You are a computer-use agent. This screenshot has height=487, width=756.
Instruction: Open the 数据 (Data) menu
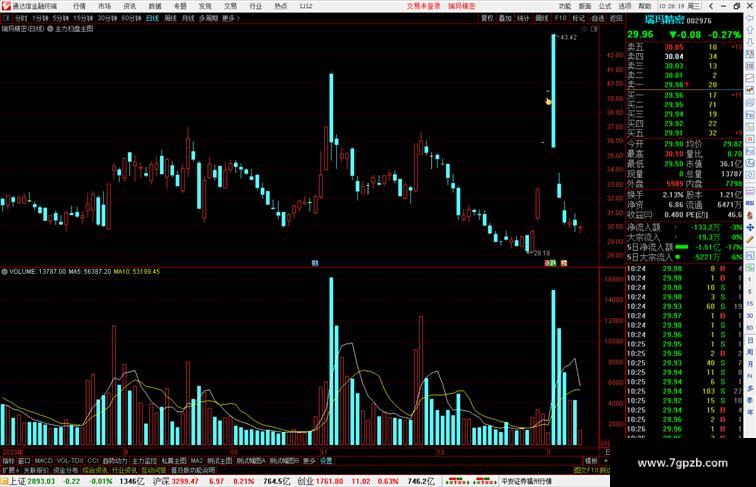pos(155,6)
